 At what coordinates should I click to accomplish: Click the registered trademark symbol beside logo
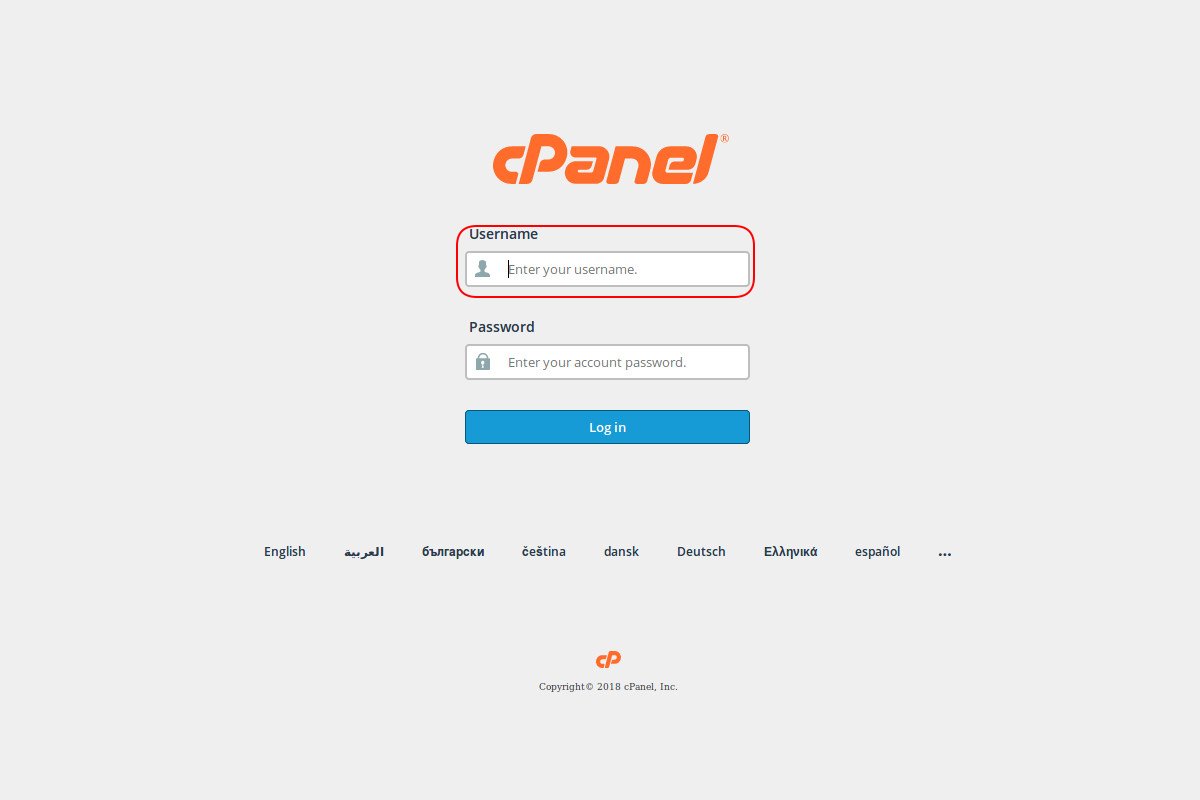click(724, 139)
